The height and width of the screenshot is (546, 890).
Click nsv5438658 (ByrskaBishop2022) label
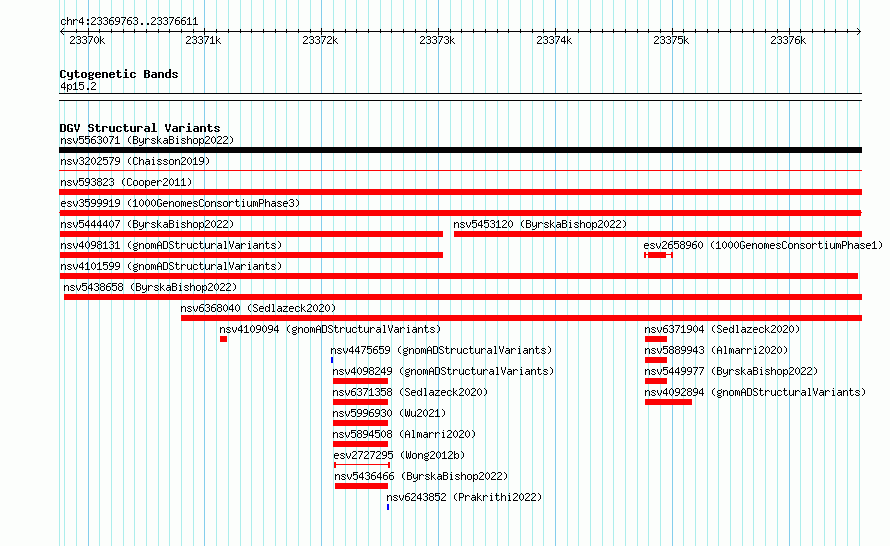150,287
